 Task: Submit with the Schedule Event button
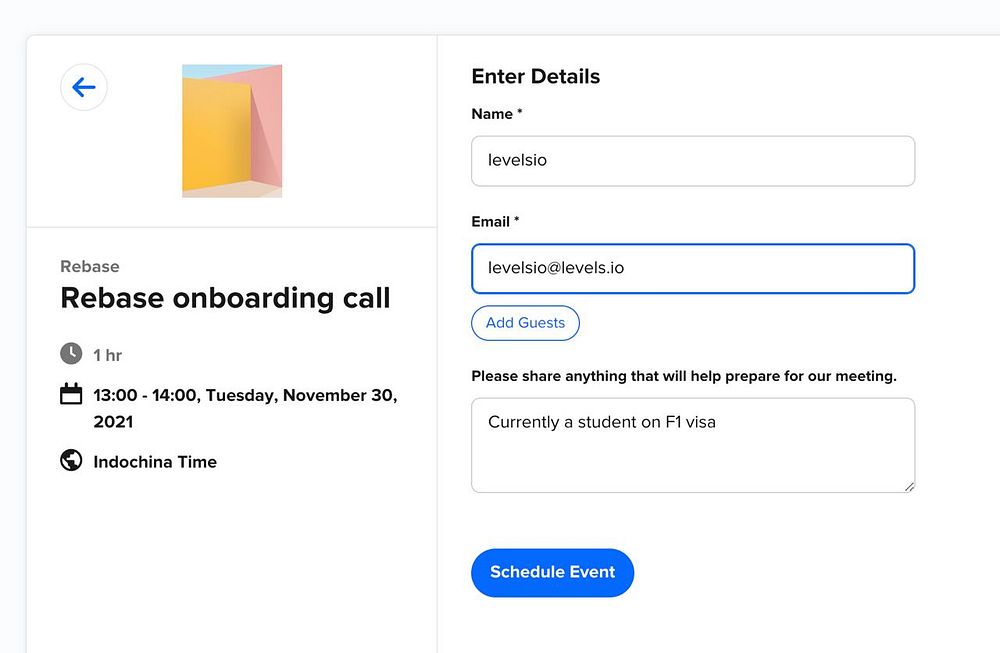click(x=552, y=573)
